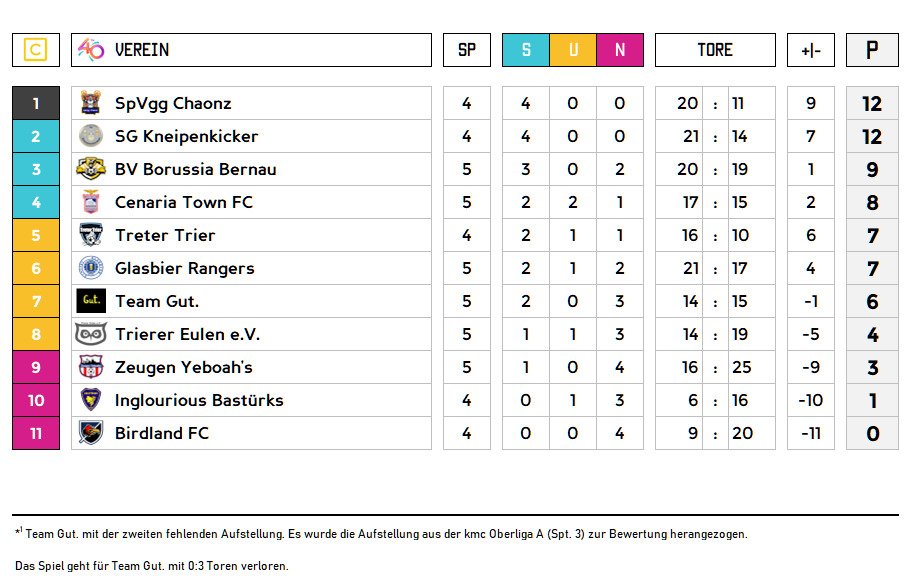Screen dimensions: 911x582
Task: Click the VEREIN column header
Action: [x=142, y=50]
